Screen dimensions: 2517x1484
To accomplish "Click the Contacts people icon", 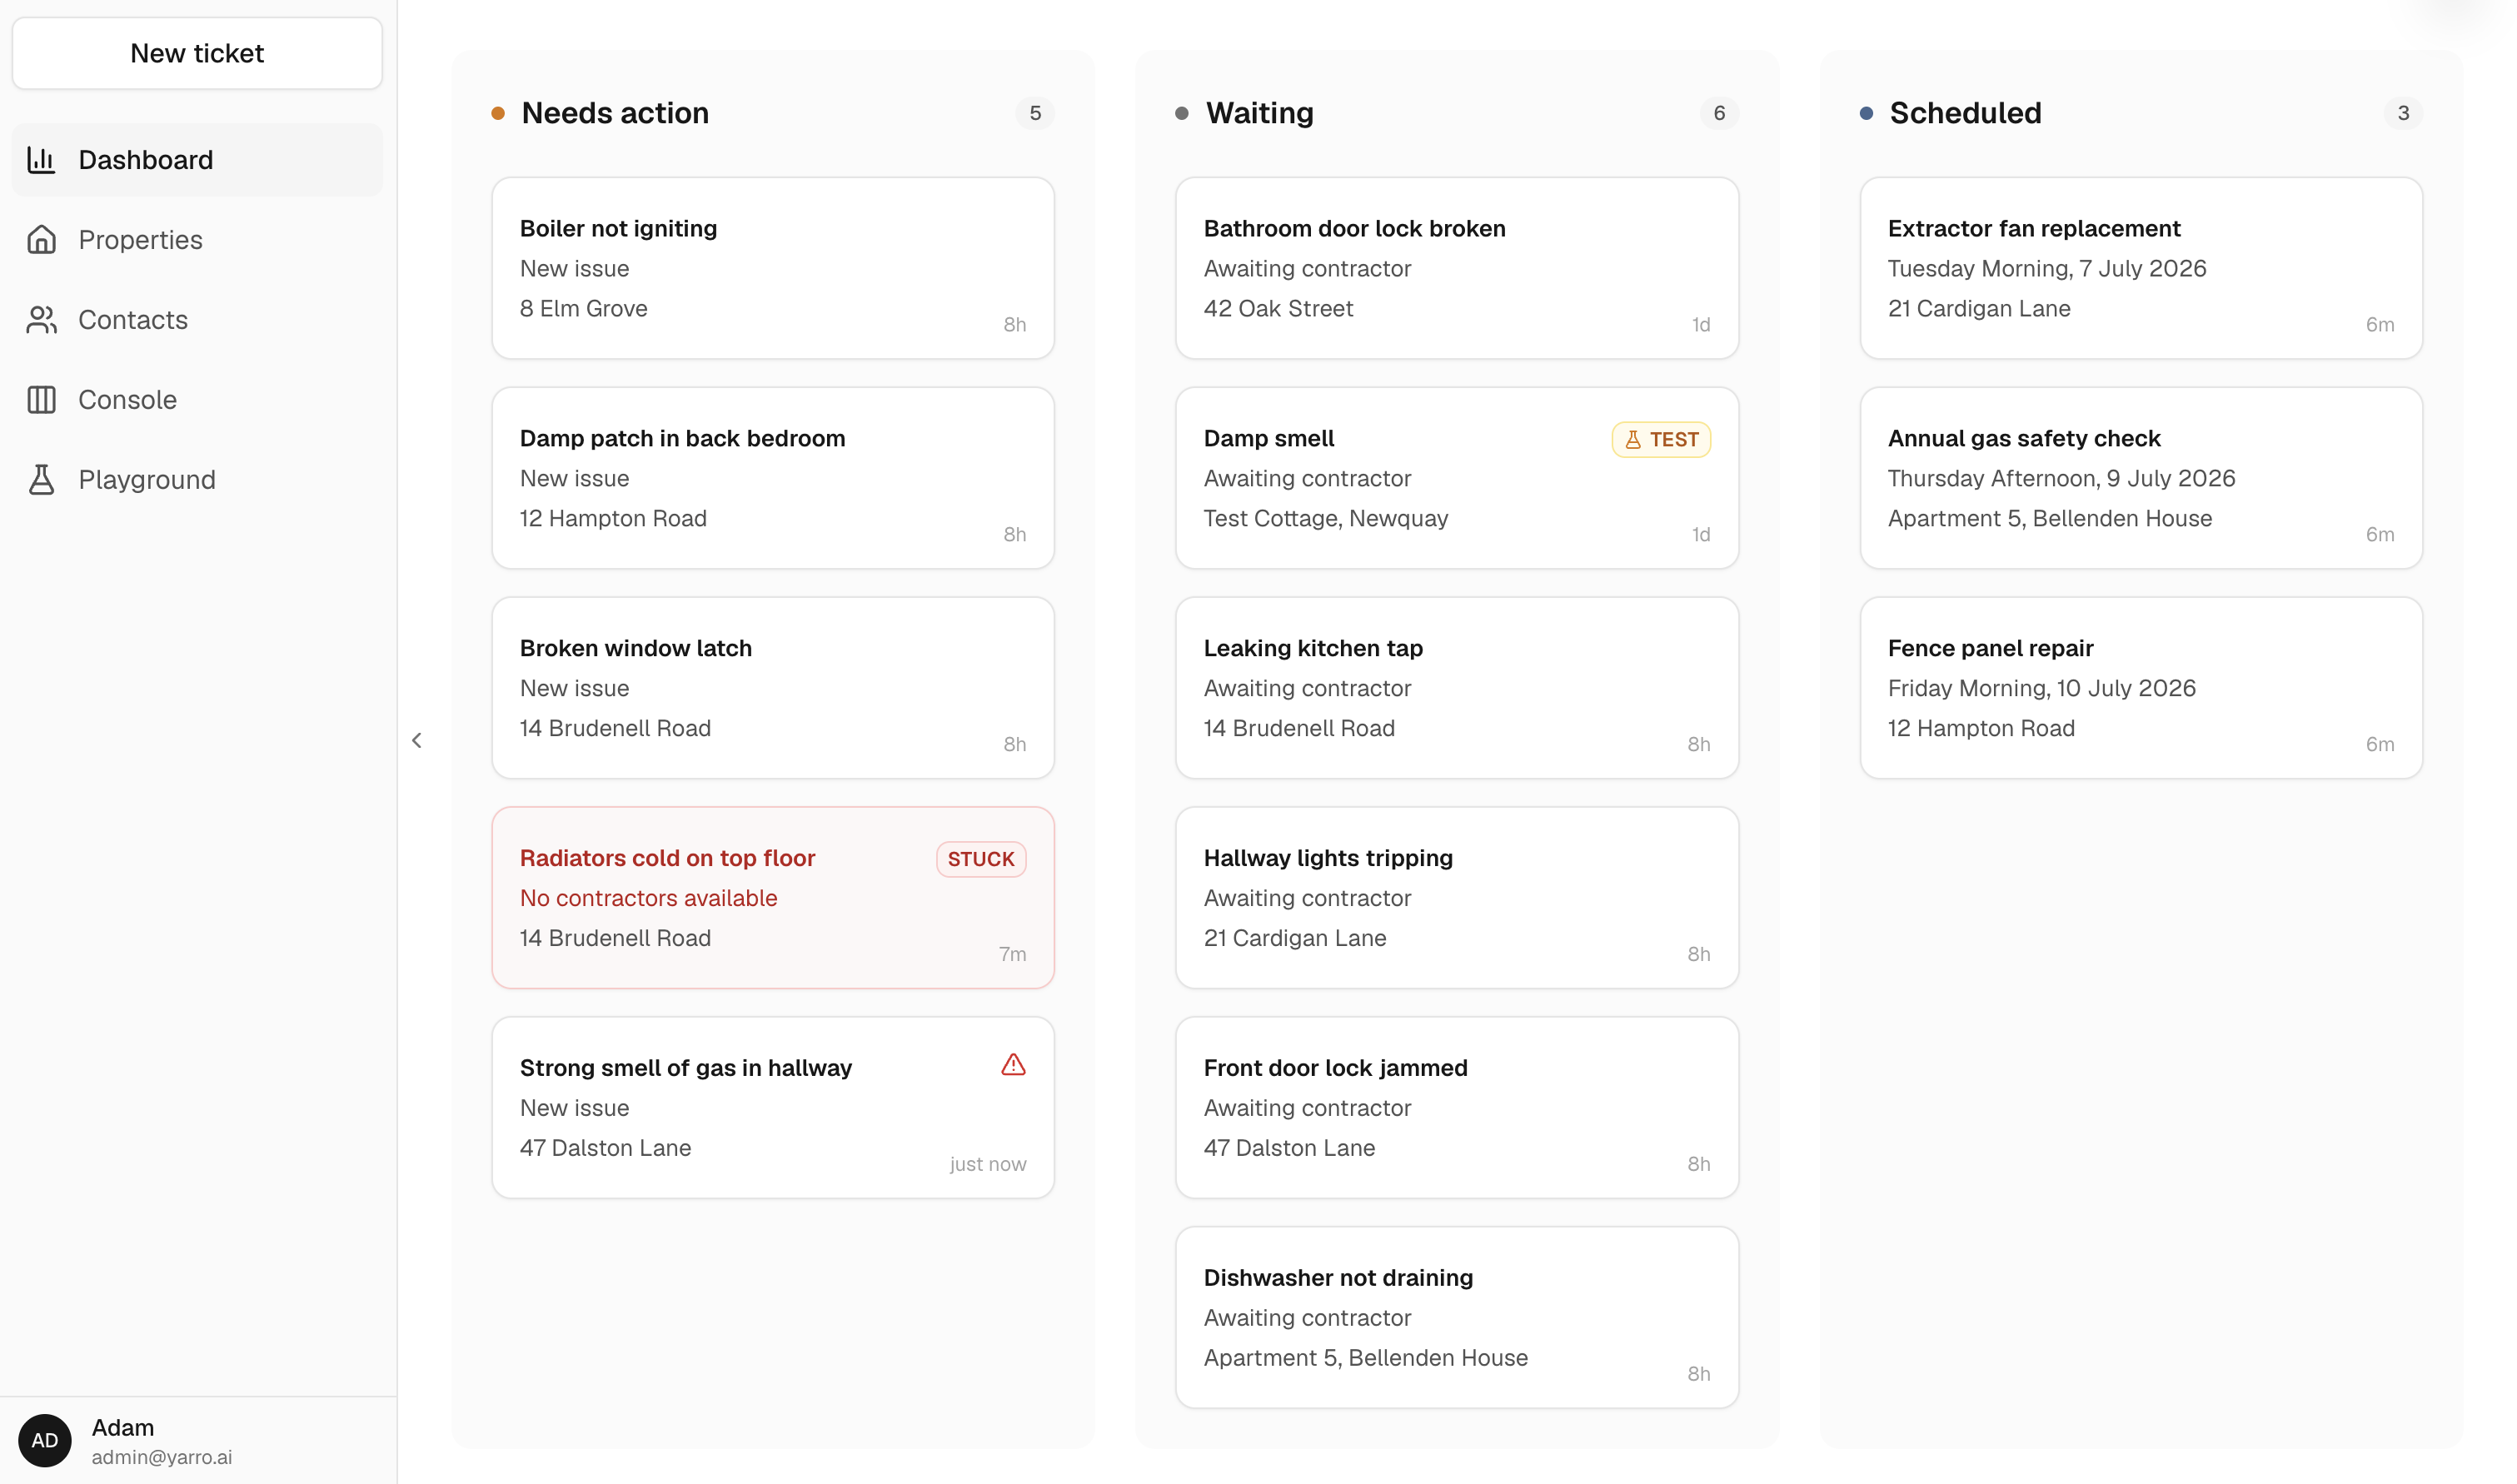I will coord(41,320).
